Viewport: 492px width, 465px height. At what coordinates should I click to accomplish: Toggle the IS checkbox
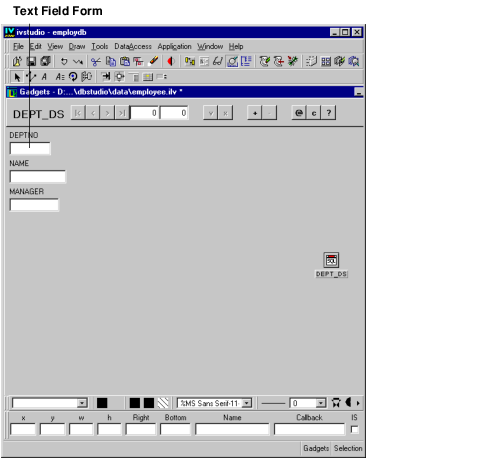[354, 429]
